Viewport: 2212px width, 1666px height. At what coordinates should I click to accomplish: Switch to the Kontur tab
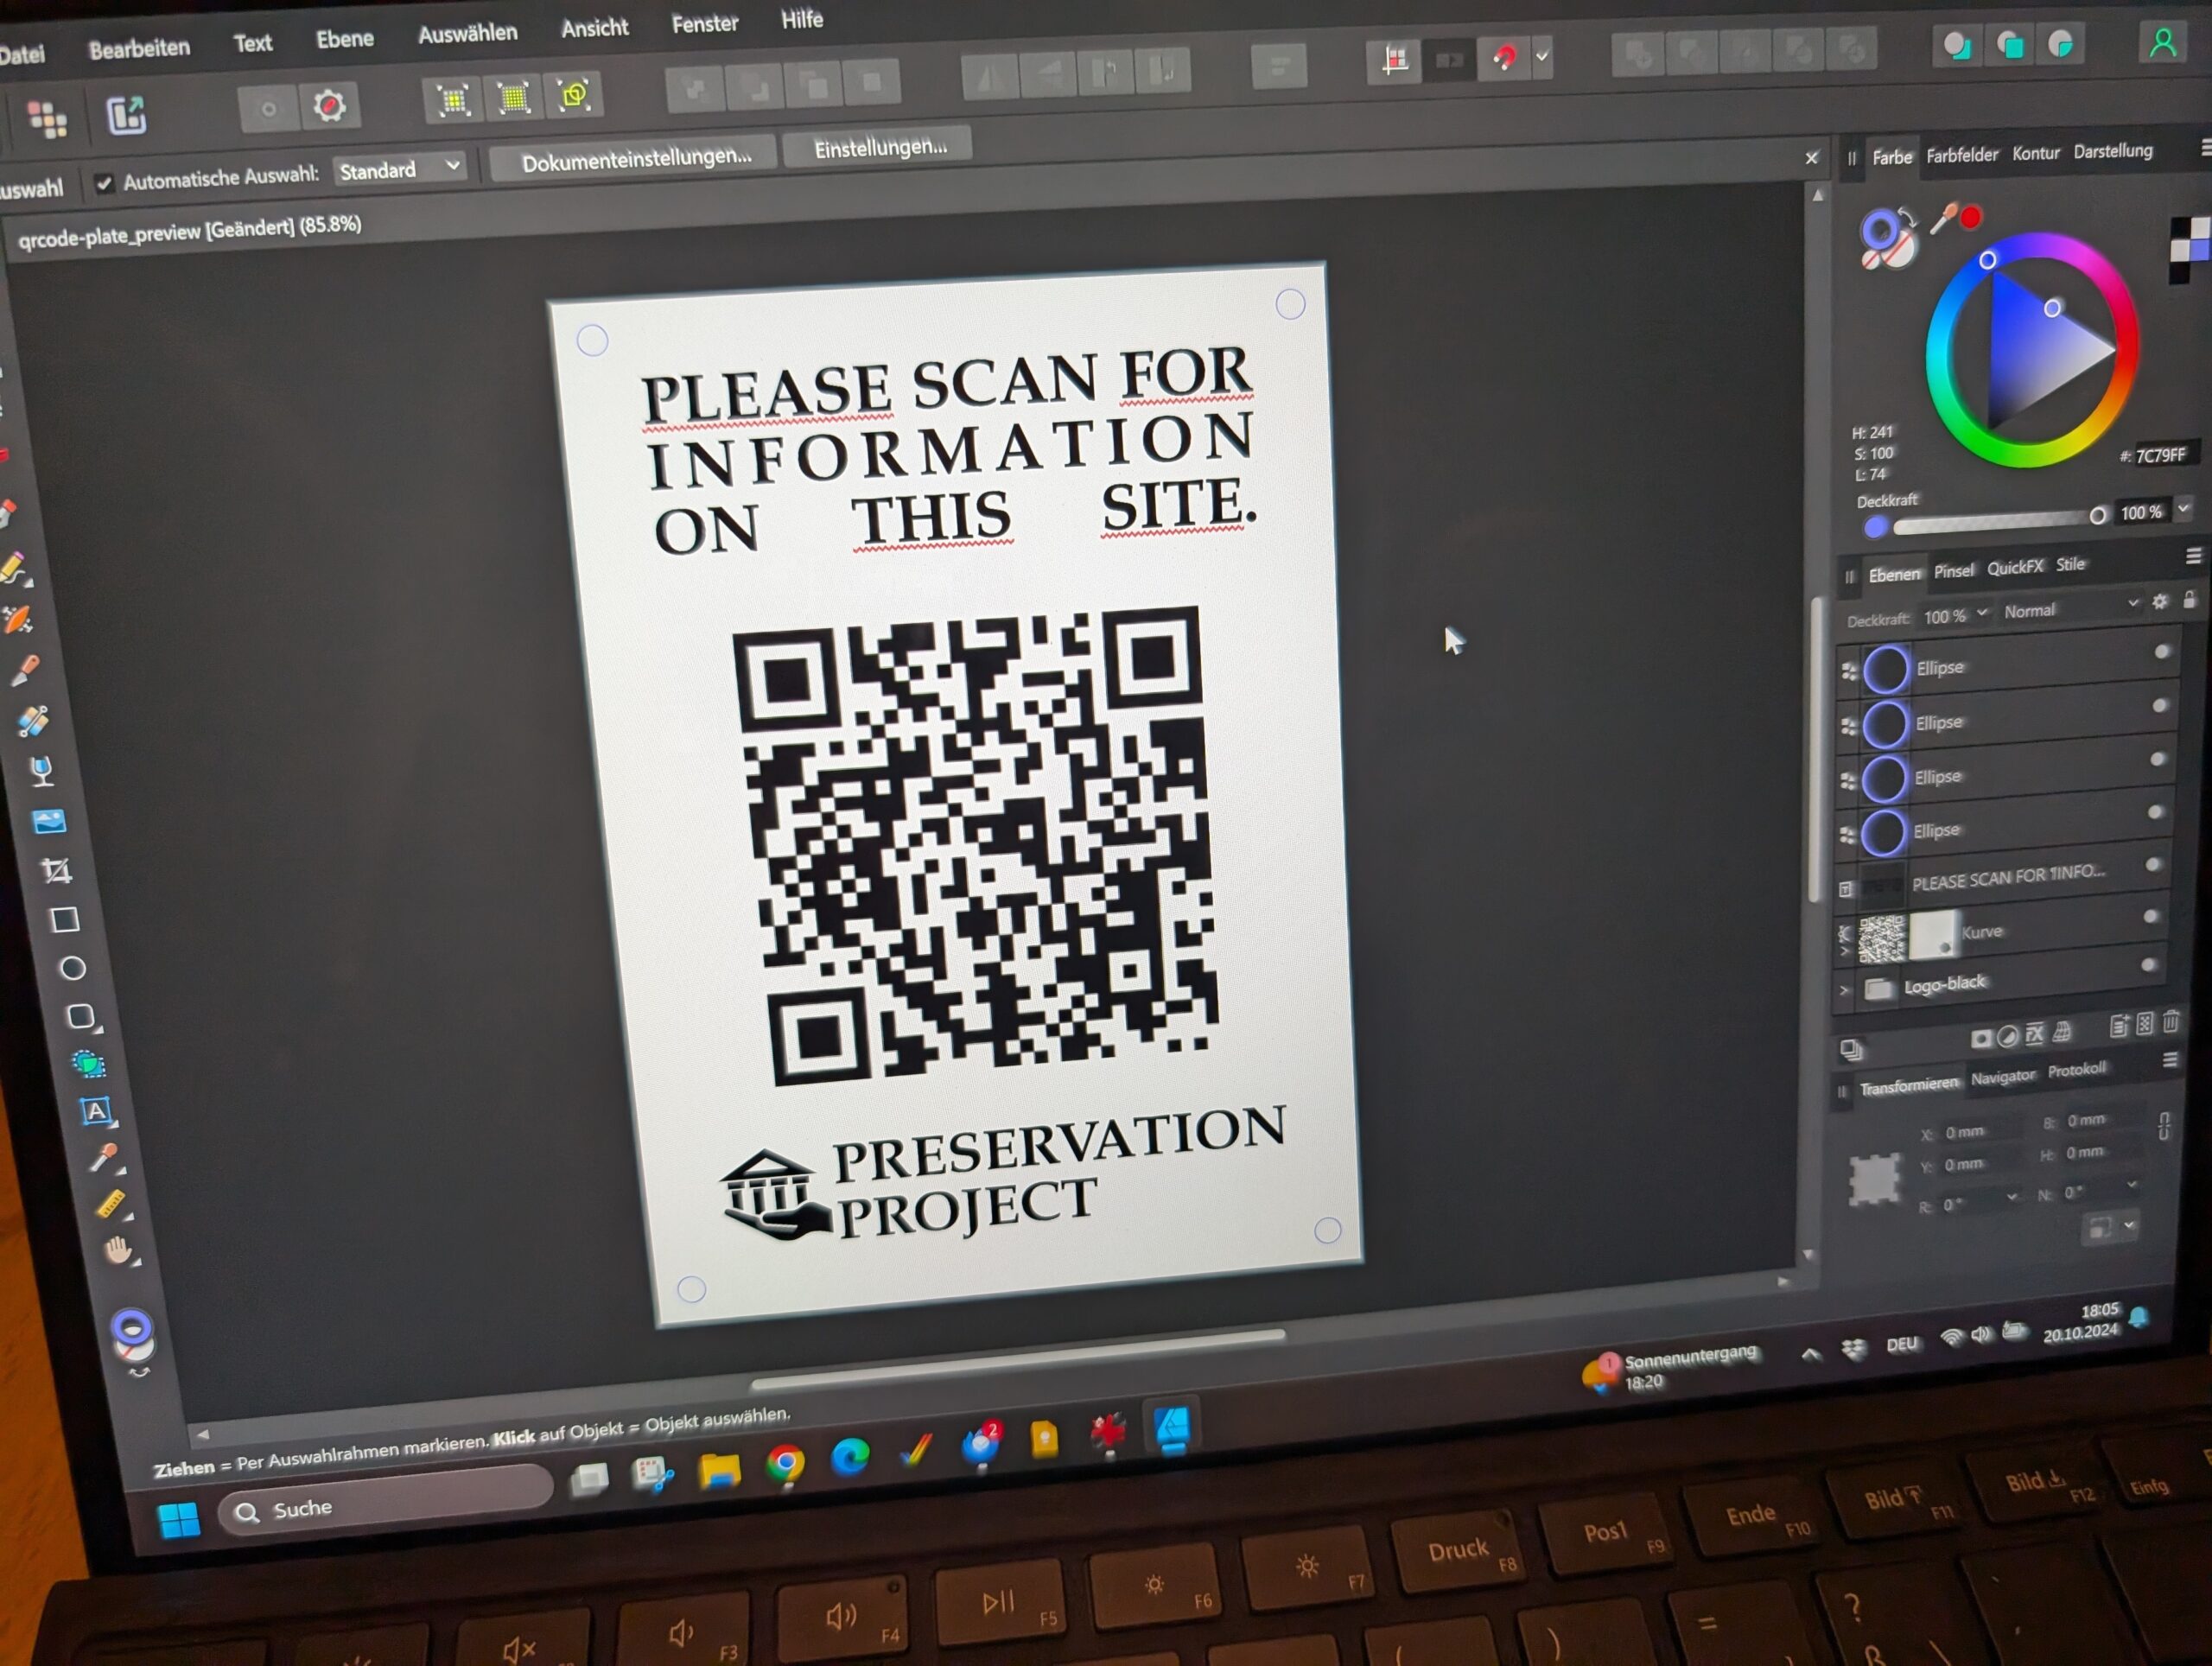tap(2036, 153)
